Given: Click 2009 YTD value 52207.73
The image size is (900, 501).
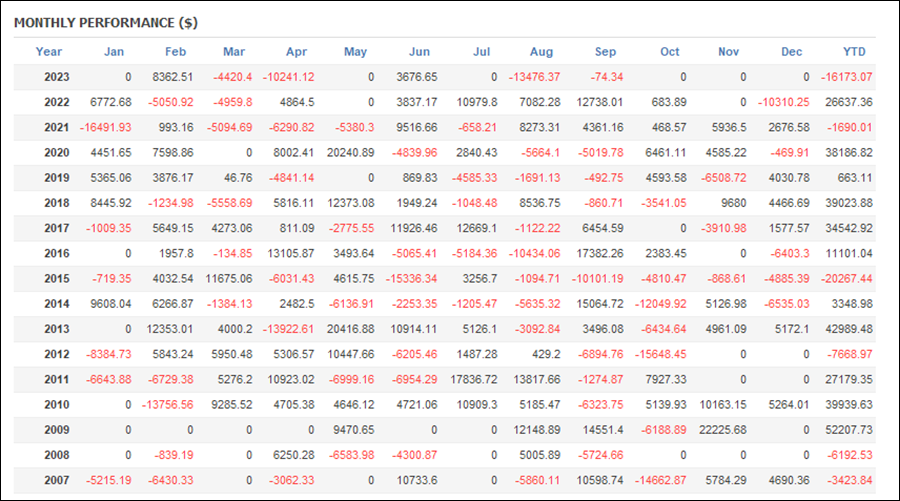Looking at the screenshot, I should (849, 430).
